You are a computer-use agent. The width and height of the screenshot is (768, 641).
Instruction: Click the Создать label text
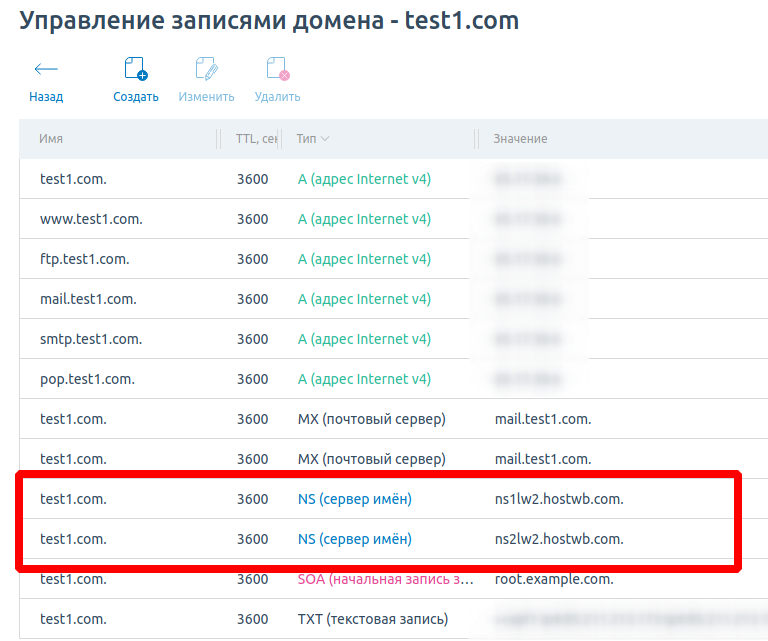135,97
